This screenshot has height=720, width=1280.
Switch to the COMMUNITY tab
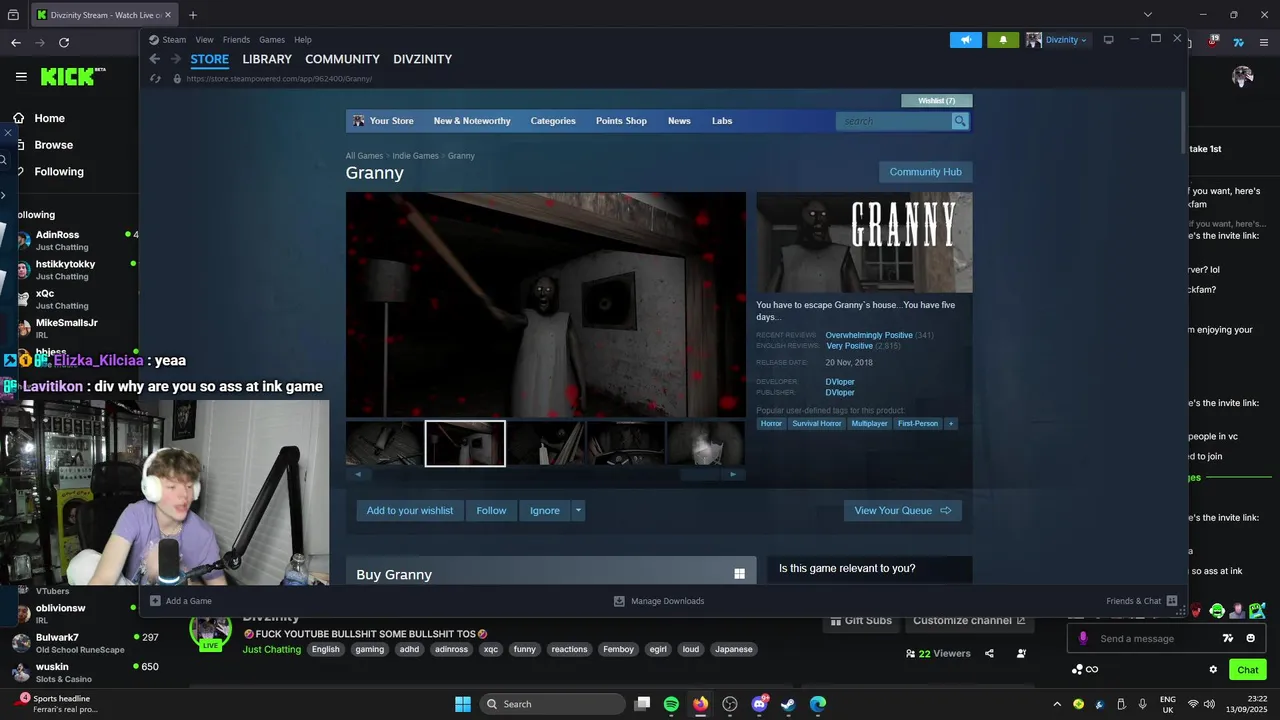point(342,59)
